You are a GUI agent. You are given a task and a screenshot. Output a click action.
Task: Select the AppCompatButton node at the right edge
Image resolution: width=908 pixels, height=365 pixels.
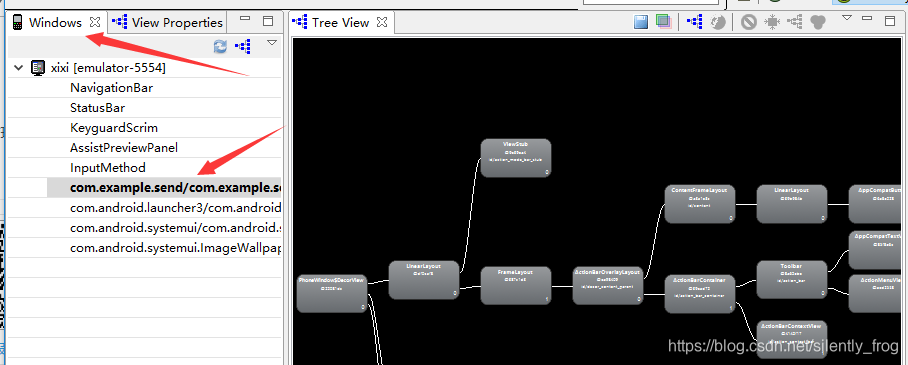[876, 204]
